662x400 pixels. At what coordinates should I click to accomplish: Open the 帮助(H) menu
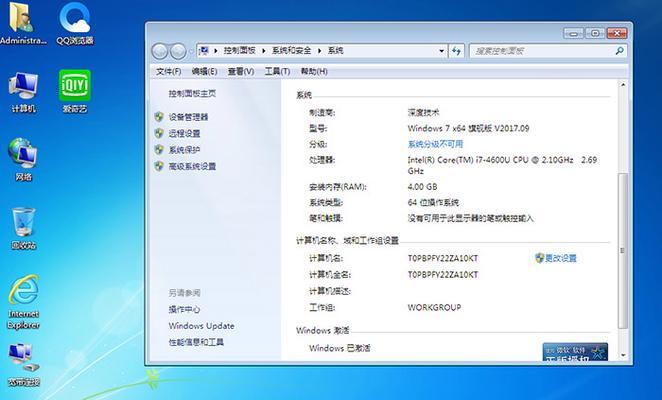coord(314,71)
